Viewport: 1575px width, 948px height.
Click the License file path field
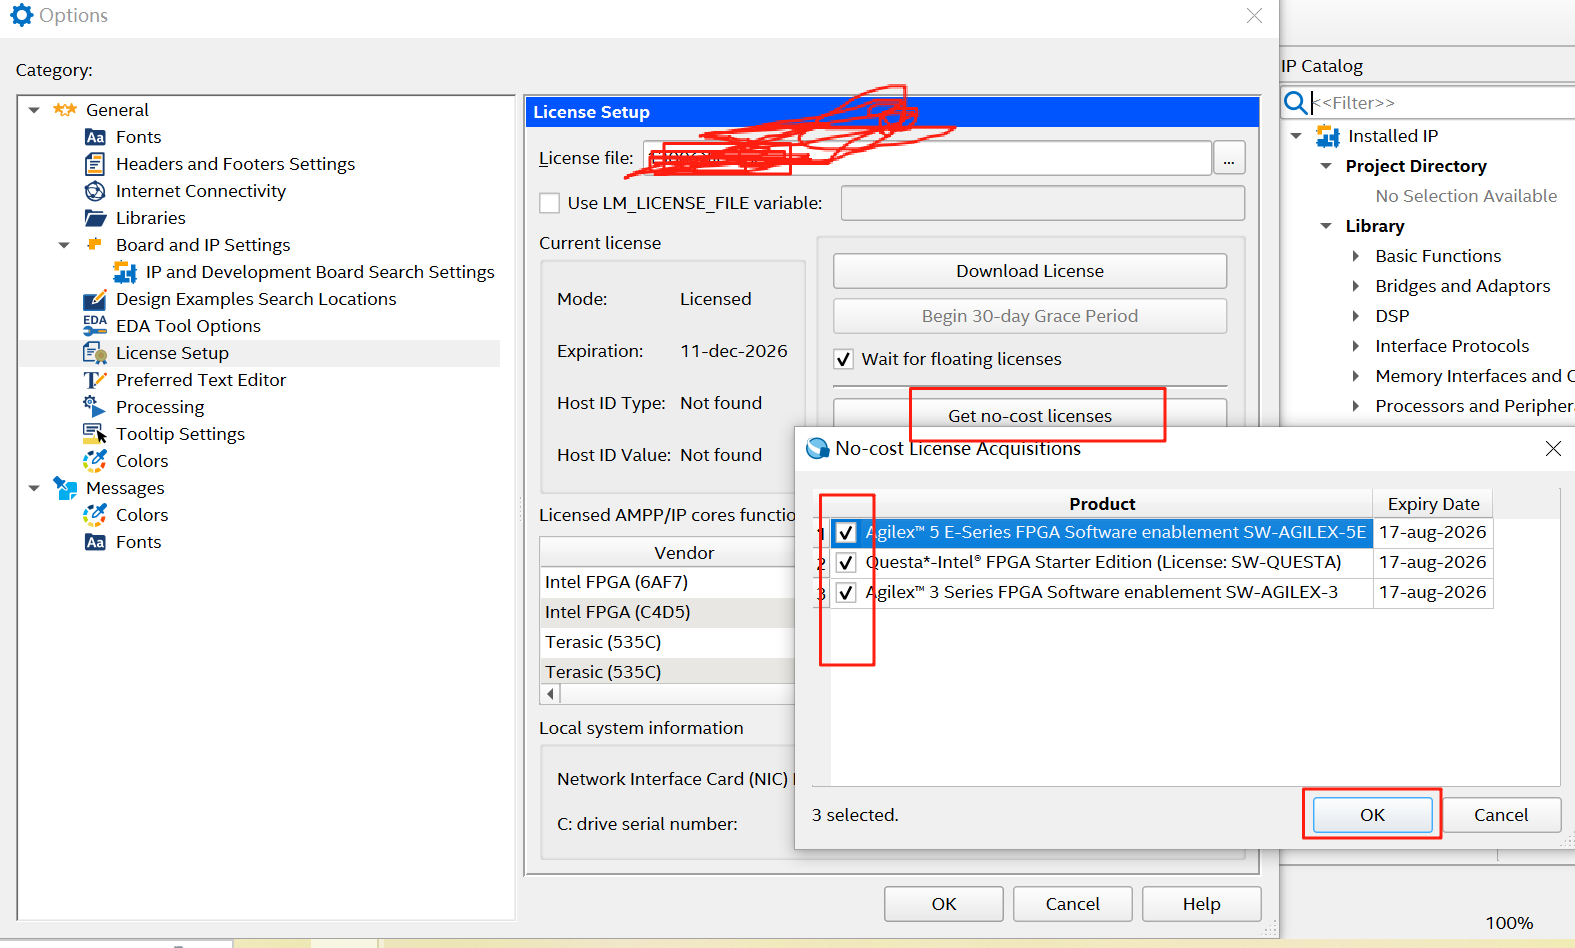927,158
